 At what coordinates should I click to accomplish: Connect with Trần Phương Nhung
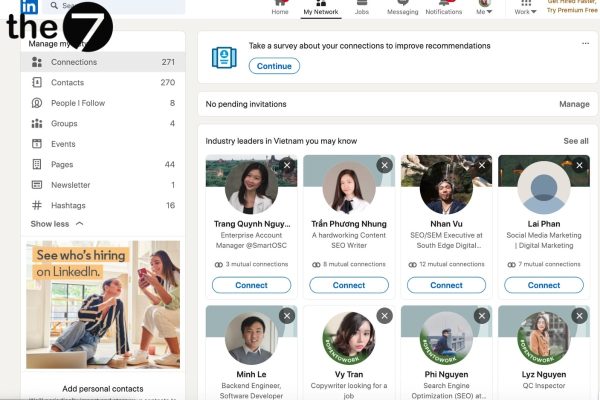pyautogui.click(x=349, y=285)
